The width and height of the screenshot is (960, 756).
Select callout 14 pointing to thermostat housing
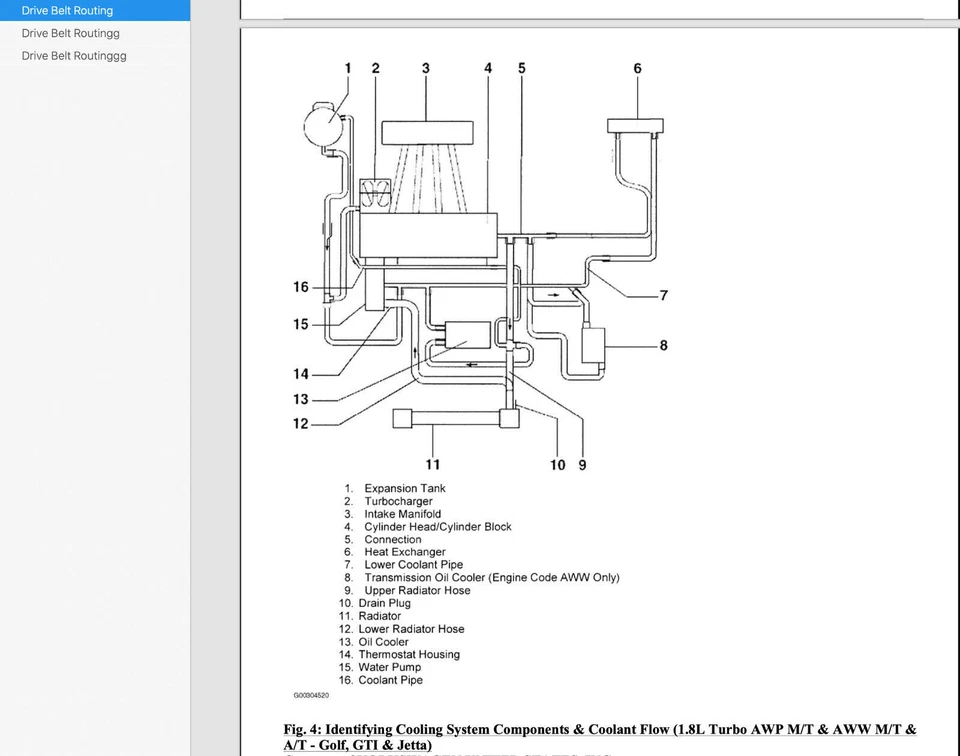[300, 374]
